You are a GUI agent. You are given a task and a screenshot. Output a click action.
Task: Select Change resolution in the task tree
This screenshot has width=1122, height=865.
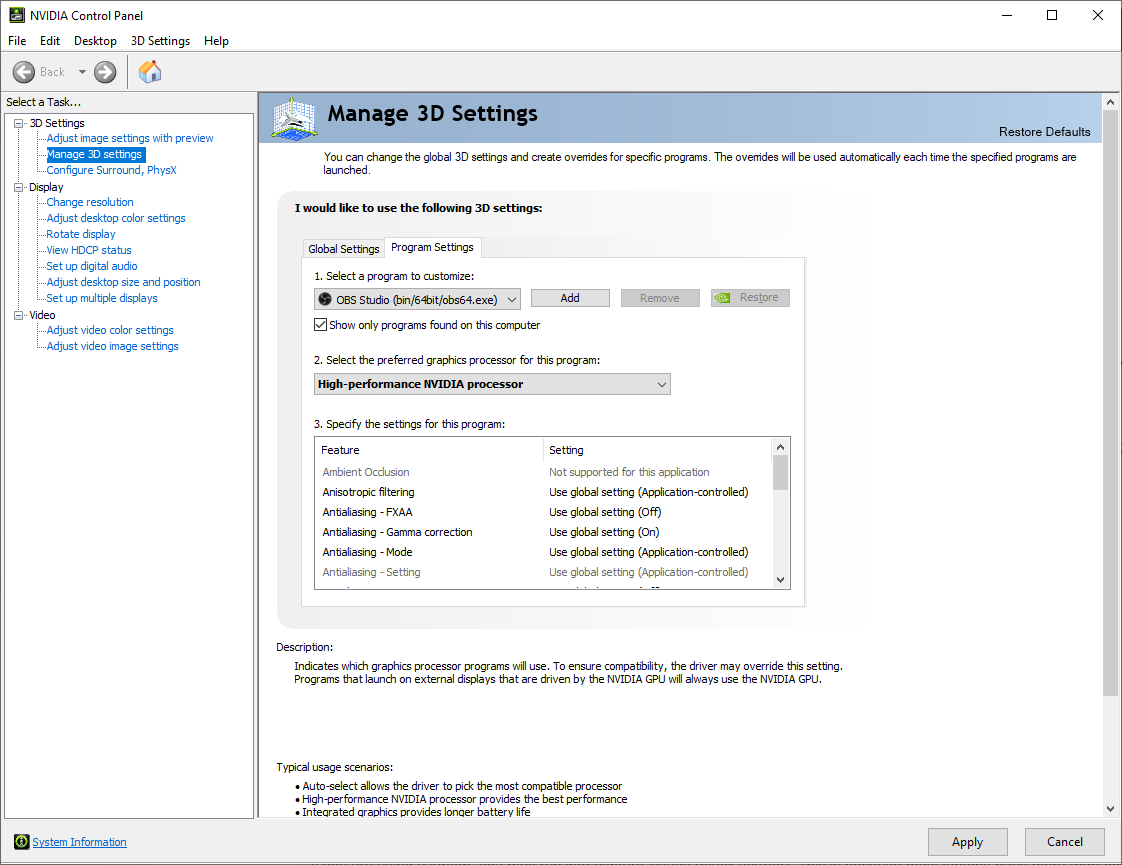pyautogui.click(x=90, y=202)
